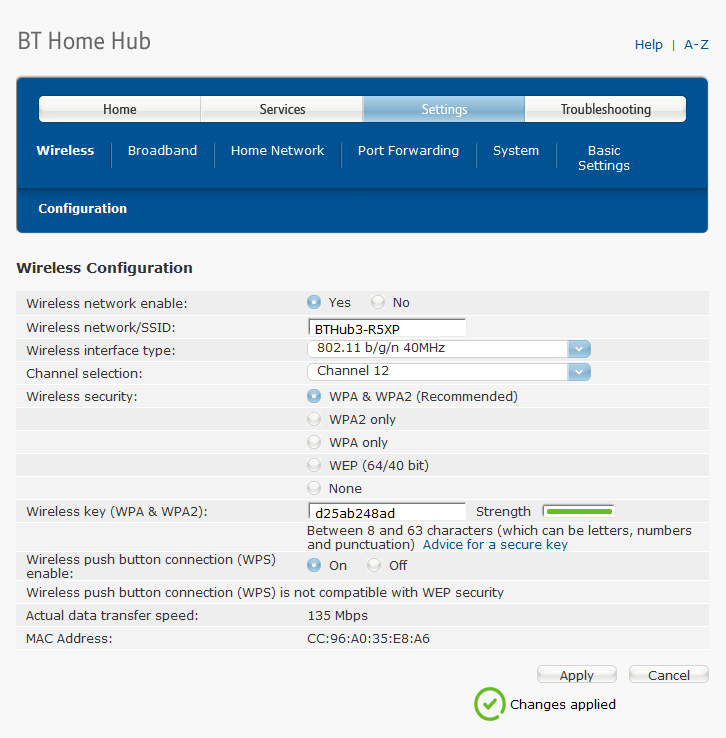
Task: Click the Changes applied status text
Action: click(x=563, y=704)
